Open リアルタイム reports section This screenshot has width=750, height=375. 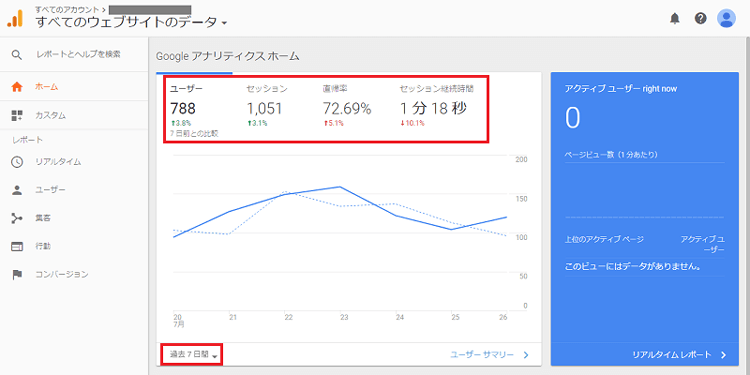pos(74,162)
